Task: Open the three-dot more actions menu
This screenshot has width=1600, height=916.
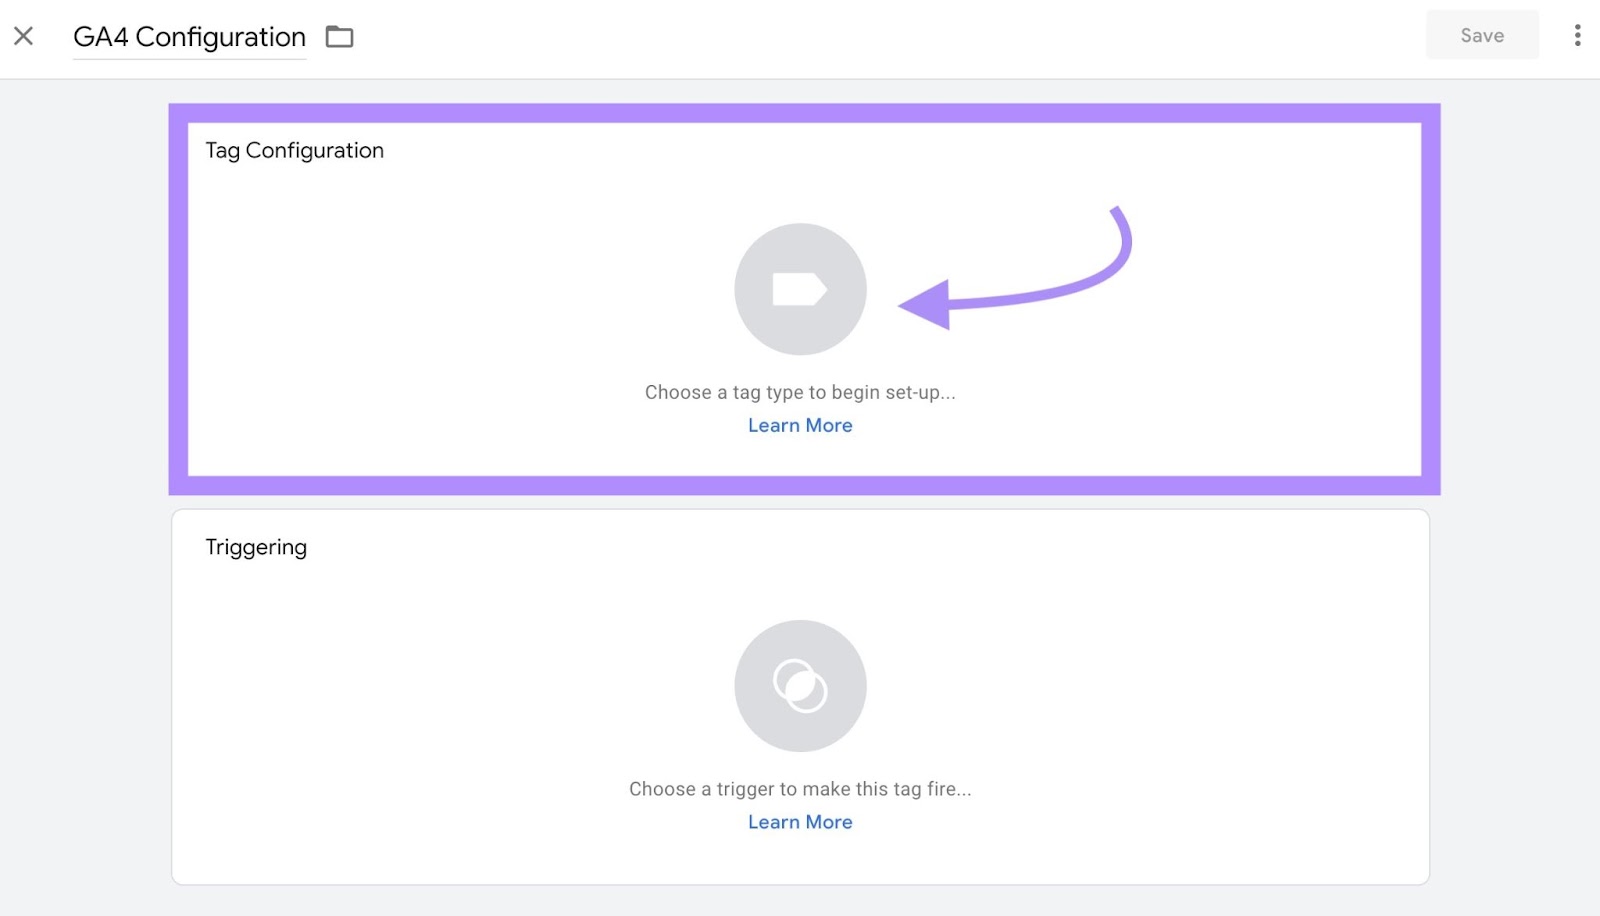Action: pyautogui.click(x=1577, y=36)
